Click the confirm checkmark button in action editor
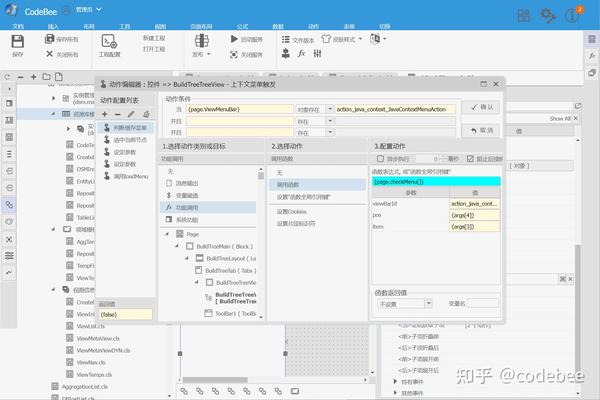Viewport: 600px width, 400px height. coord(481,107)
